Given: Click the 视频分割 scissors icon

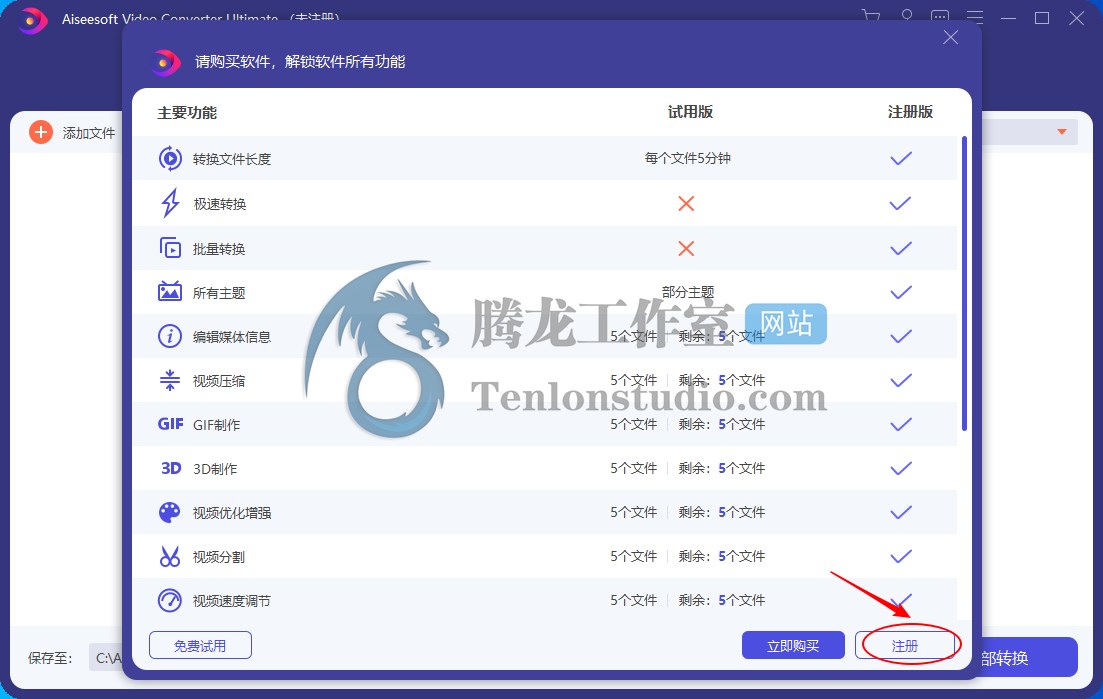Looking at the screenshot, I should pos(170,556).
